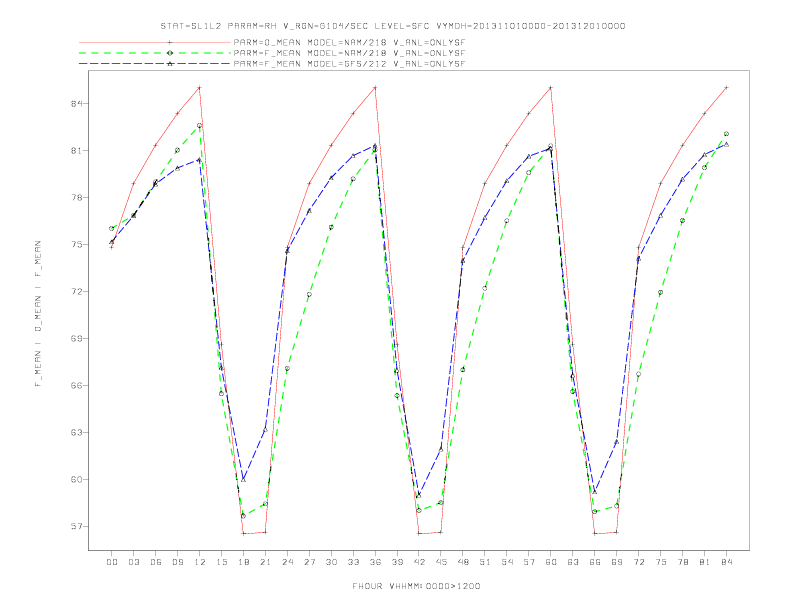This screenshot has width=792, height=612.
Task: Click the blue dashed legend line sample
Action: click(155, 64)
